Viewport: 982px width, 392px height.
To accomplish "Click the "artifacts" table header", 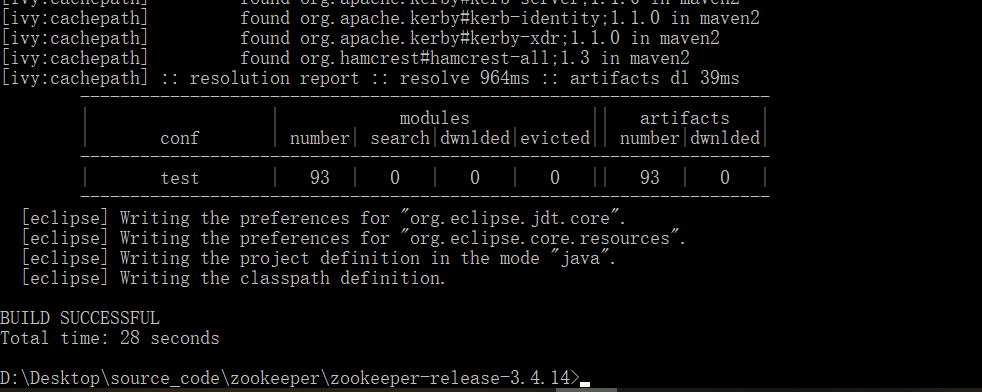I will pyautogui.click(x=685, y=118).
